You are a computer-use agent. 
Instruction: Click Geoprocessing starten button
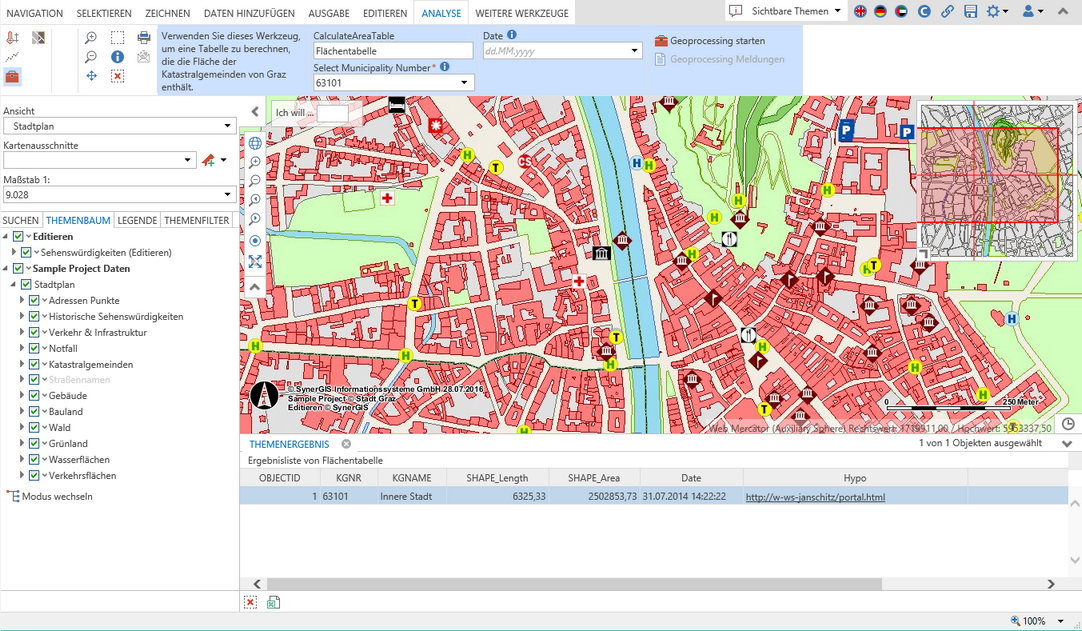710,41
